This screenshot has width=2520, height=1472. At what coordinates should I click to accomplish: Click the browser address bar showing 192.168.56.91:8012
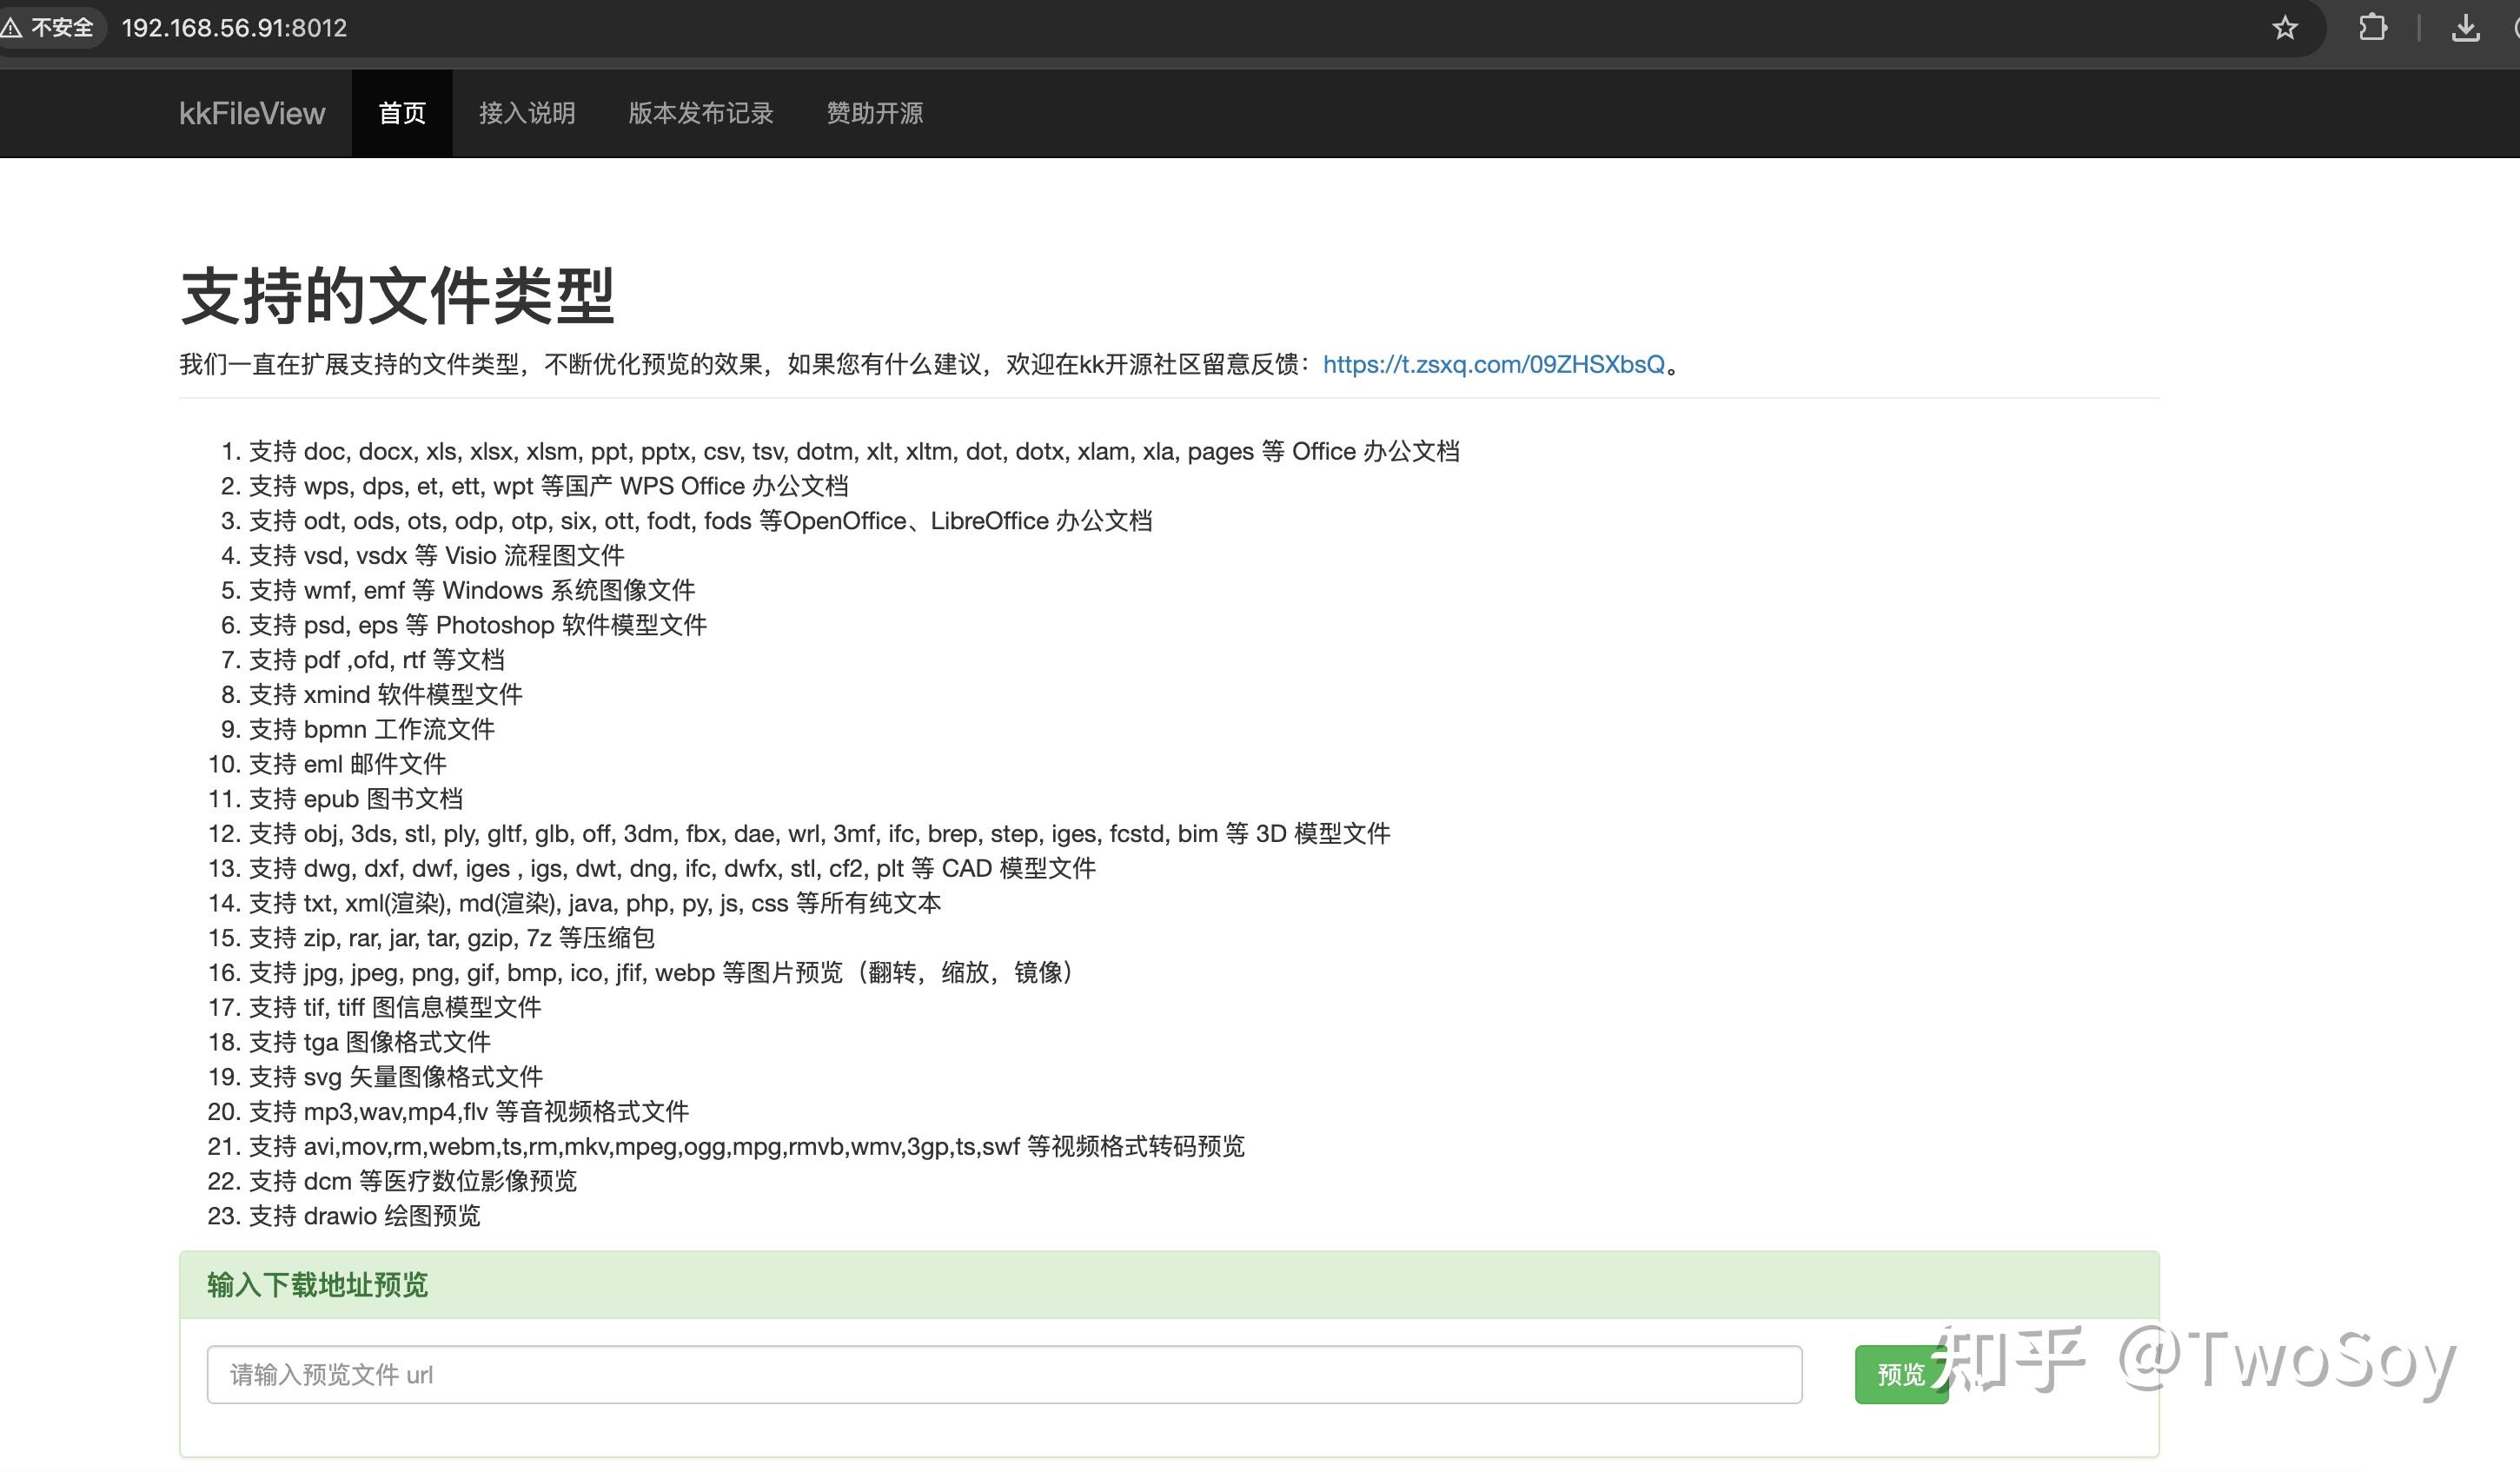point(233,27)
